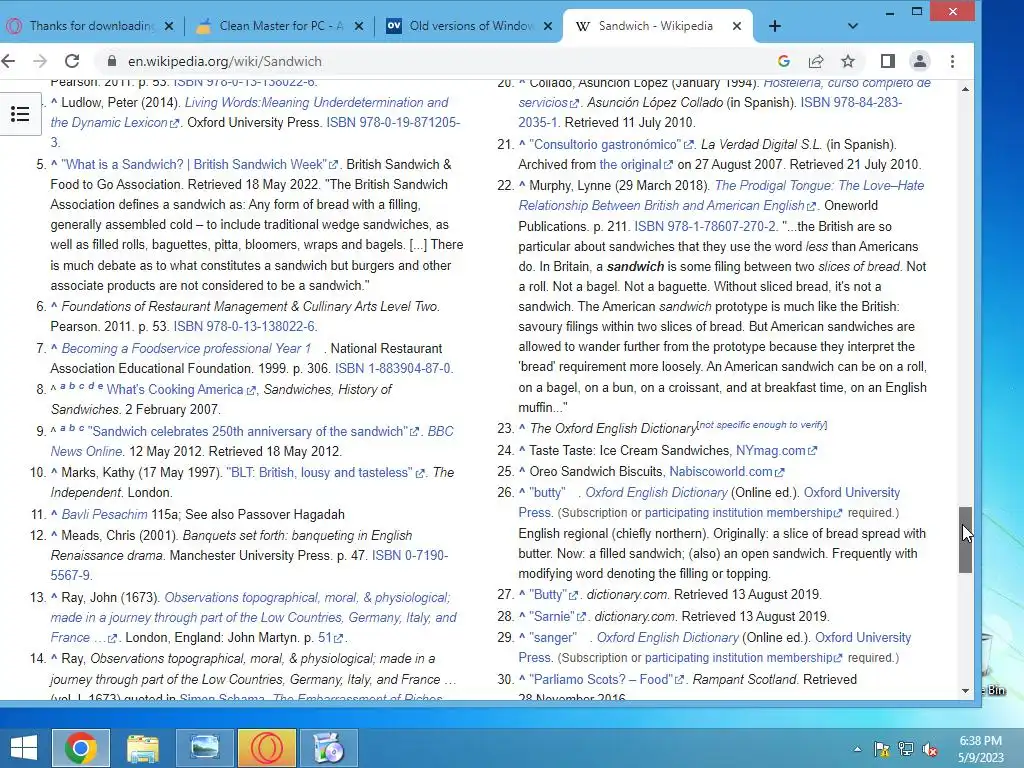Open participating institution membership link in reference 26
This screenshot has width=1024, height=768.
pos(739,513)
